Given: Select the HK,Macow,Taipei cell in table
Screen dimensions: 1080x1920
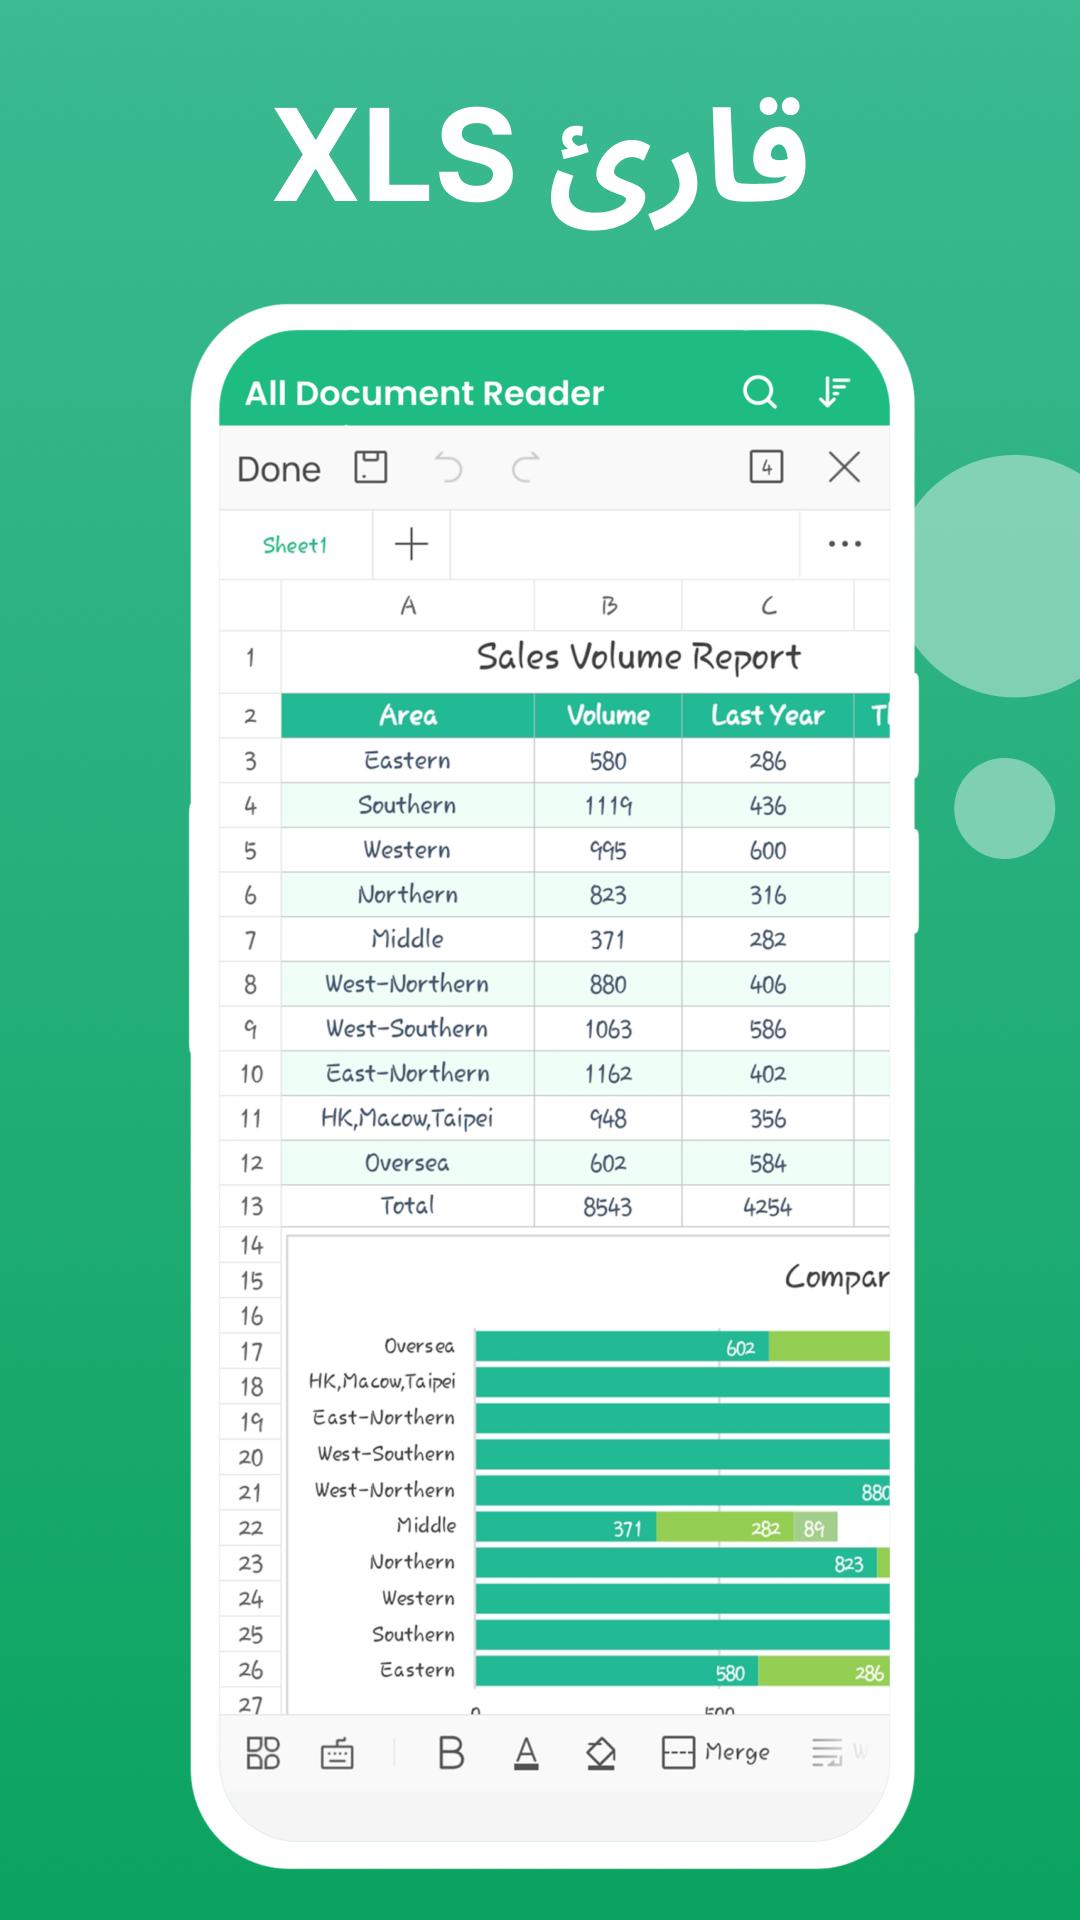Looking at the screenshot, I should click(408, 1118).
